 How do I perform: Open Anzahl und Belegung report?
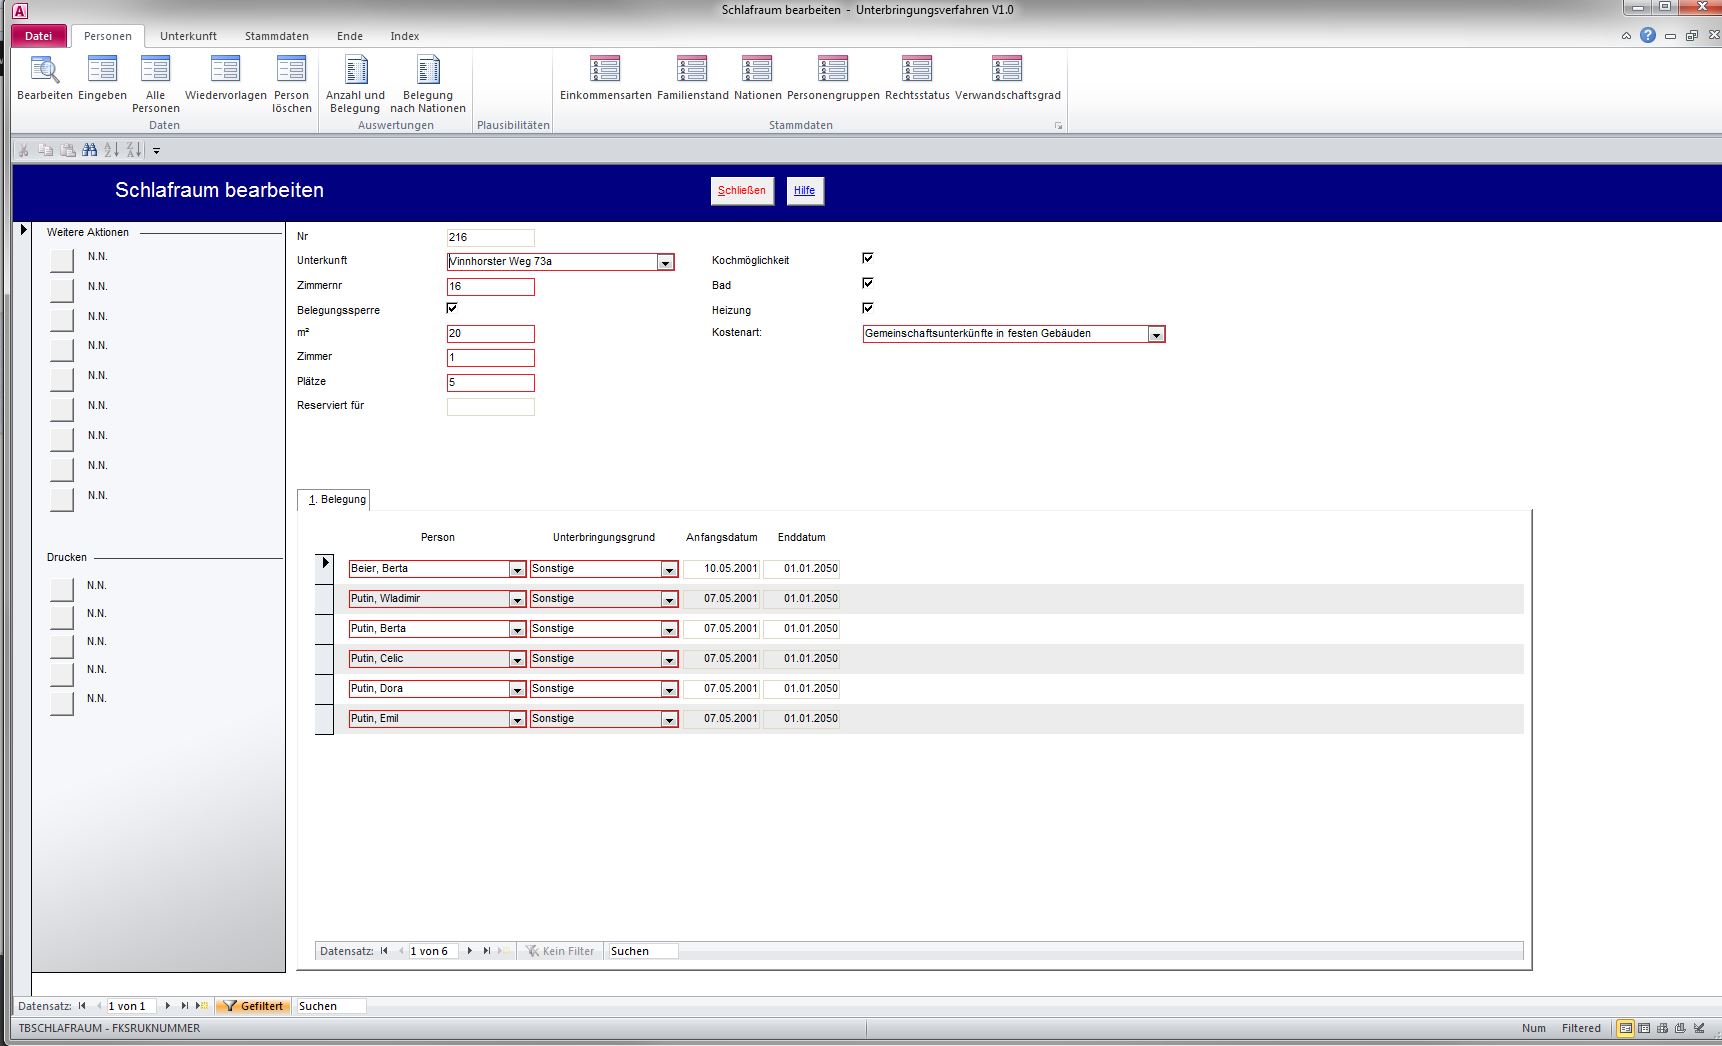click(356, 84)
